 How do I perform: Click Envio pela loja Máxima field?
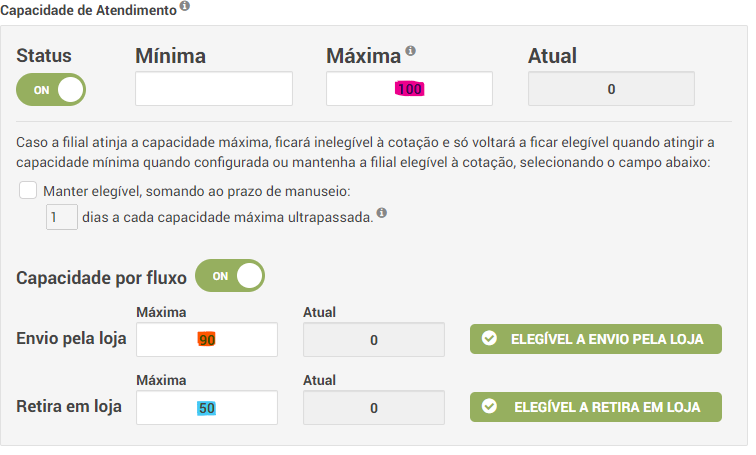tap(207, 340)
